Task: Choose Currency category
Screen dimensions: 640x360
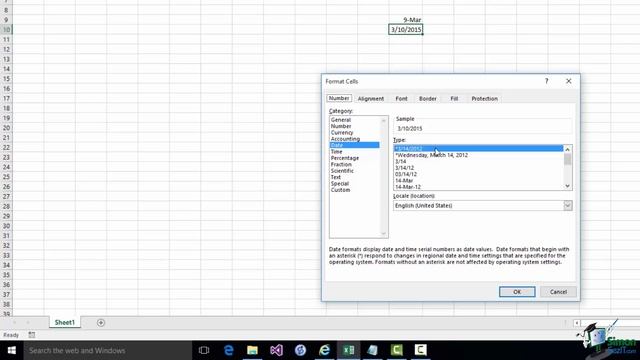Action: click(x=342, y=133)
